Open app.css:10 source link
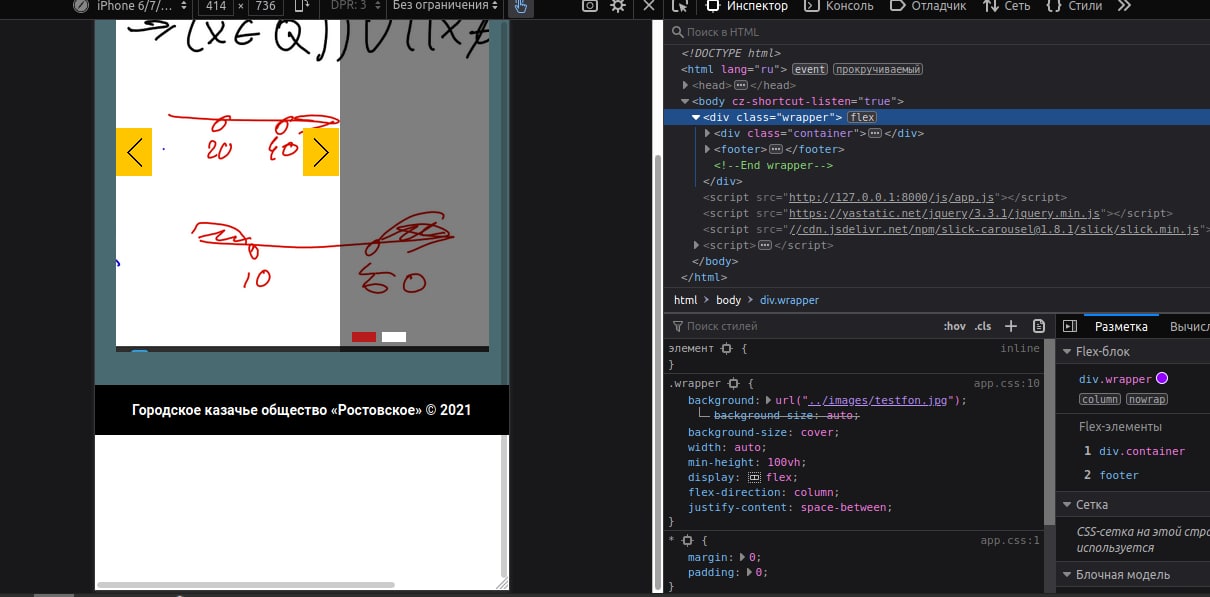The width and height of the screenshot is (1210, 597). (1007, 384)
